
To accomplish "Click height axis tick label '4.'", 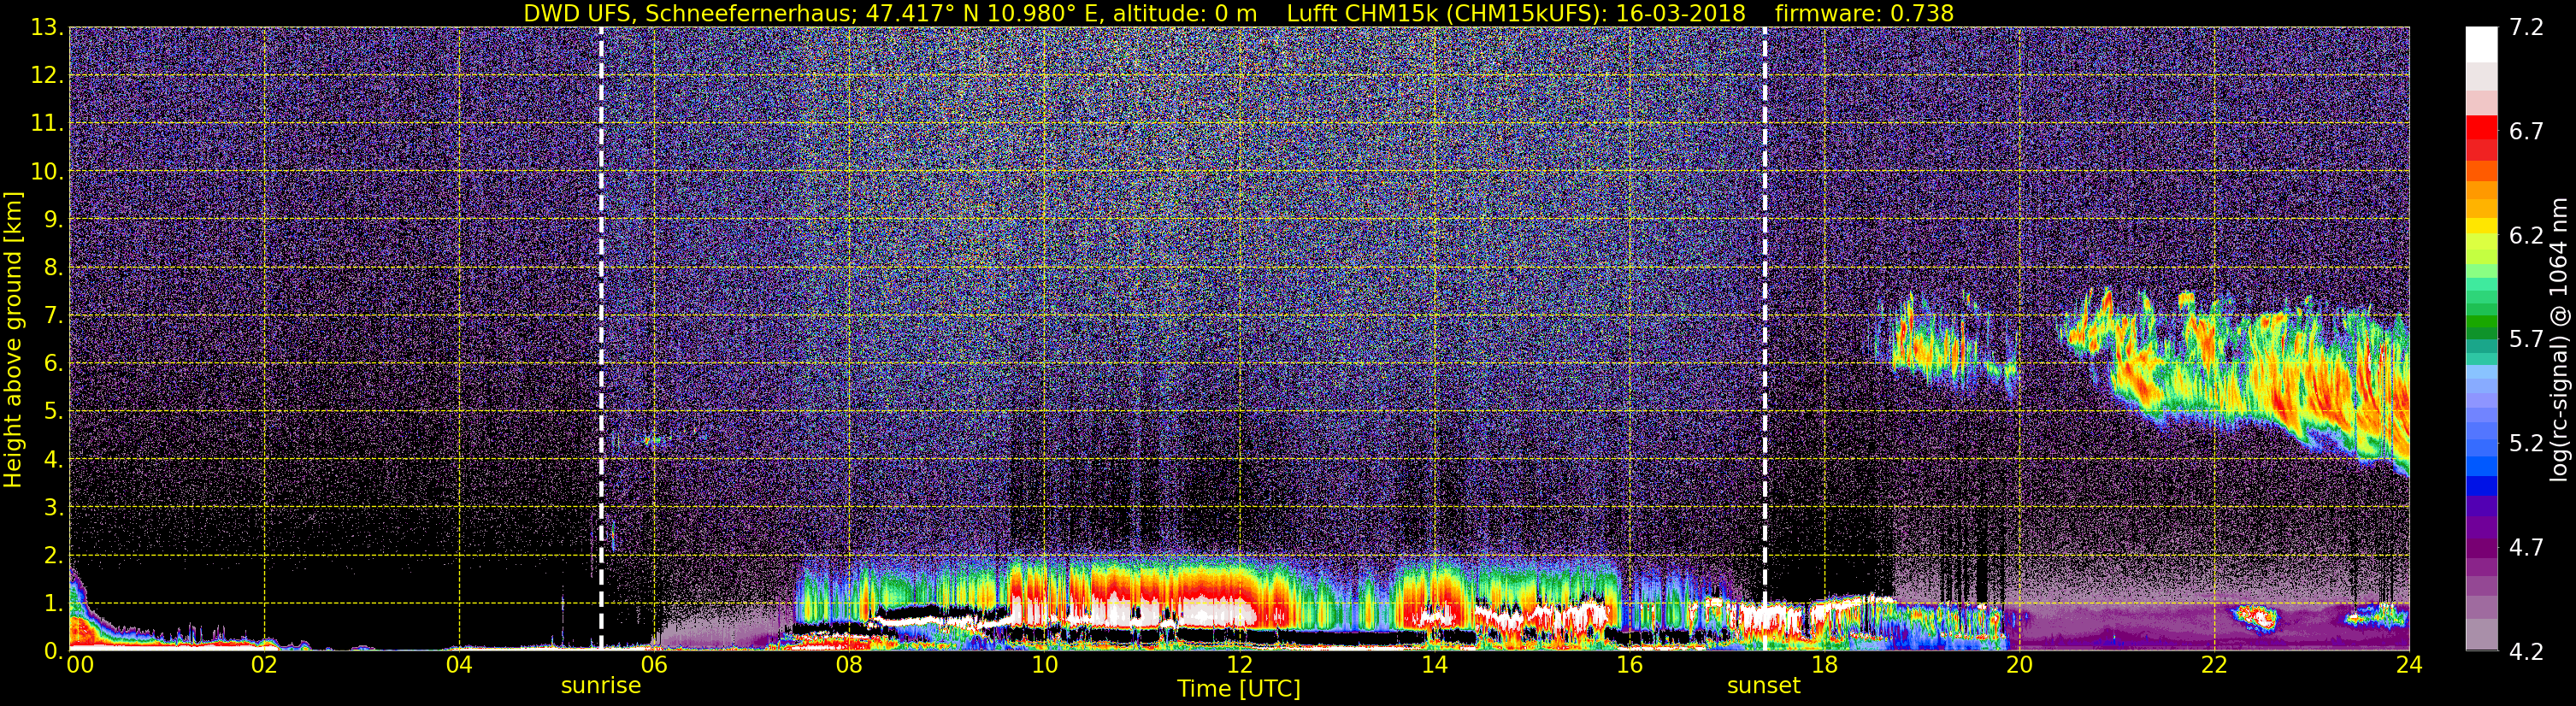I will (52, 459).
